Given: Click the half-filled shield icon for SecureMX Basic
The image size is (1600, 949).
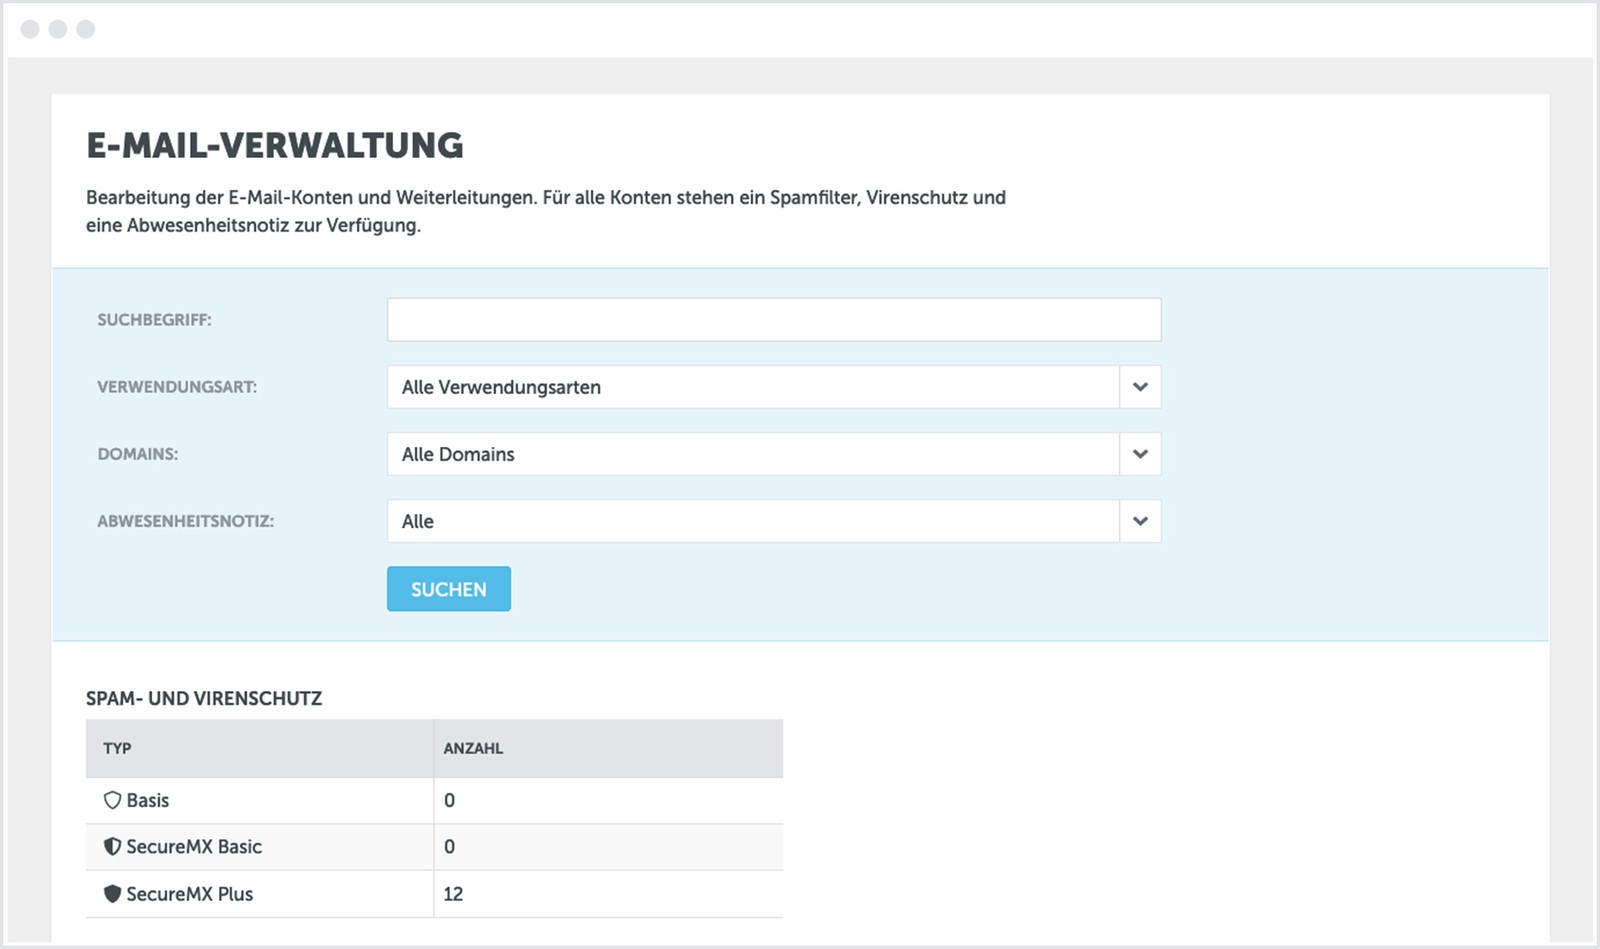Looking at the screenshot, I should (112, 846).
